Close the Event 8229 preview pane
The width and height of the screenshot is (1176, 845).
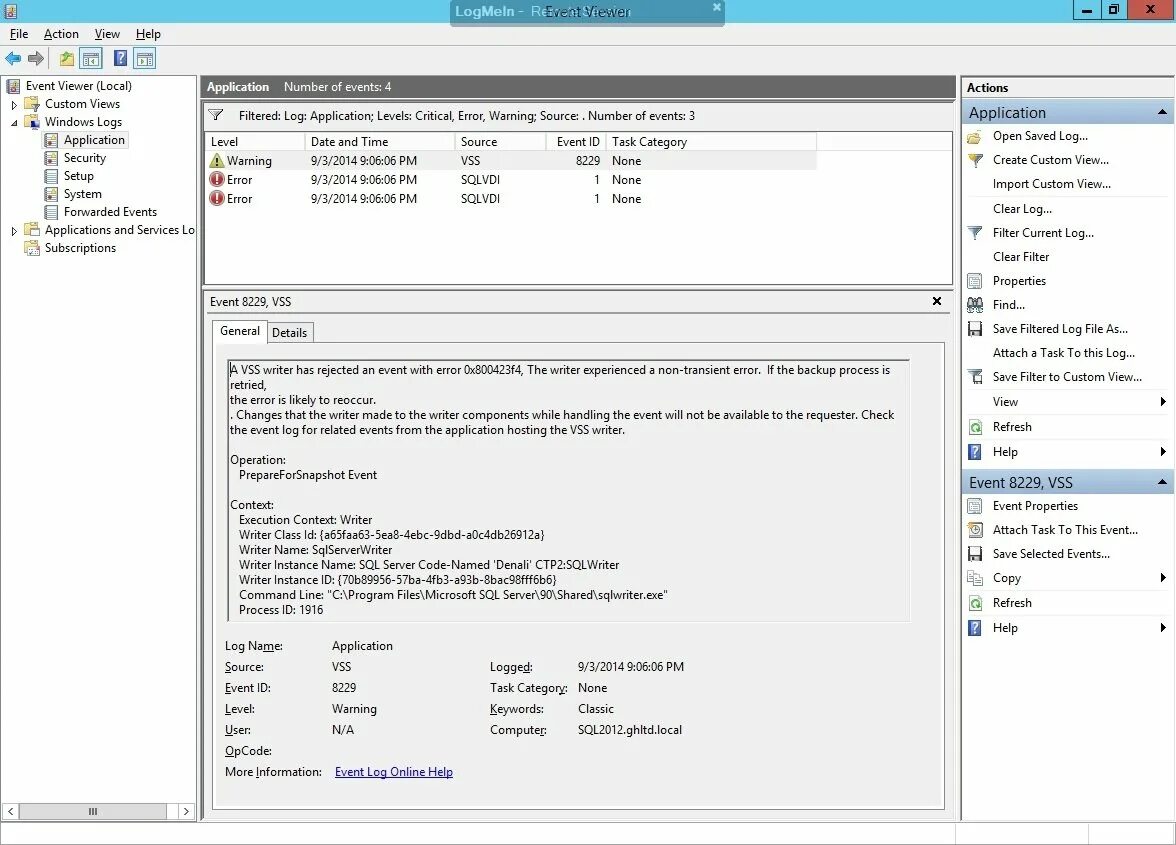click(937, 301)
